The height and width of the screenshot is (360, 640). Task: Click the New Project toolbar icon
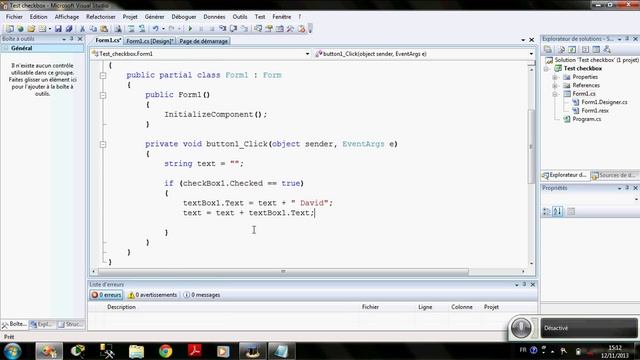[9, 29]
